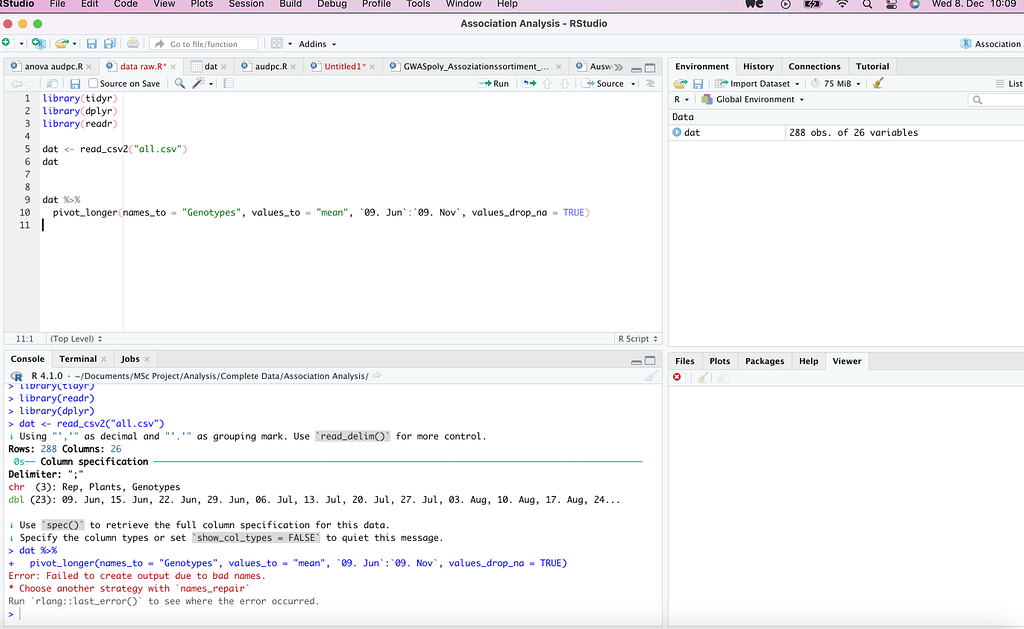Click the Compile Report notebook icon

point(229,84)
